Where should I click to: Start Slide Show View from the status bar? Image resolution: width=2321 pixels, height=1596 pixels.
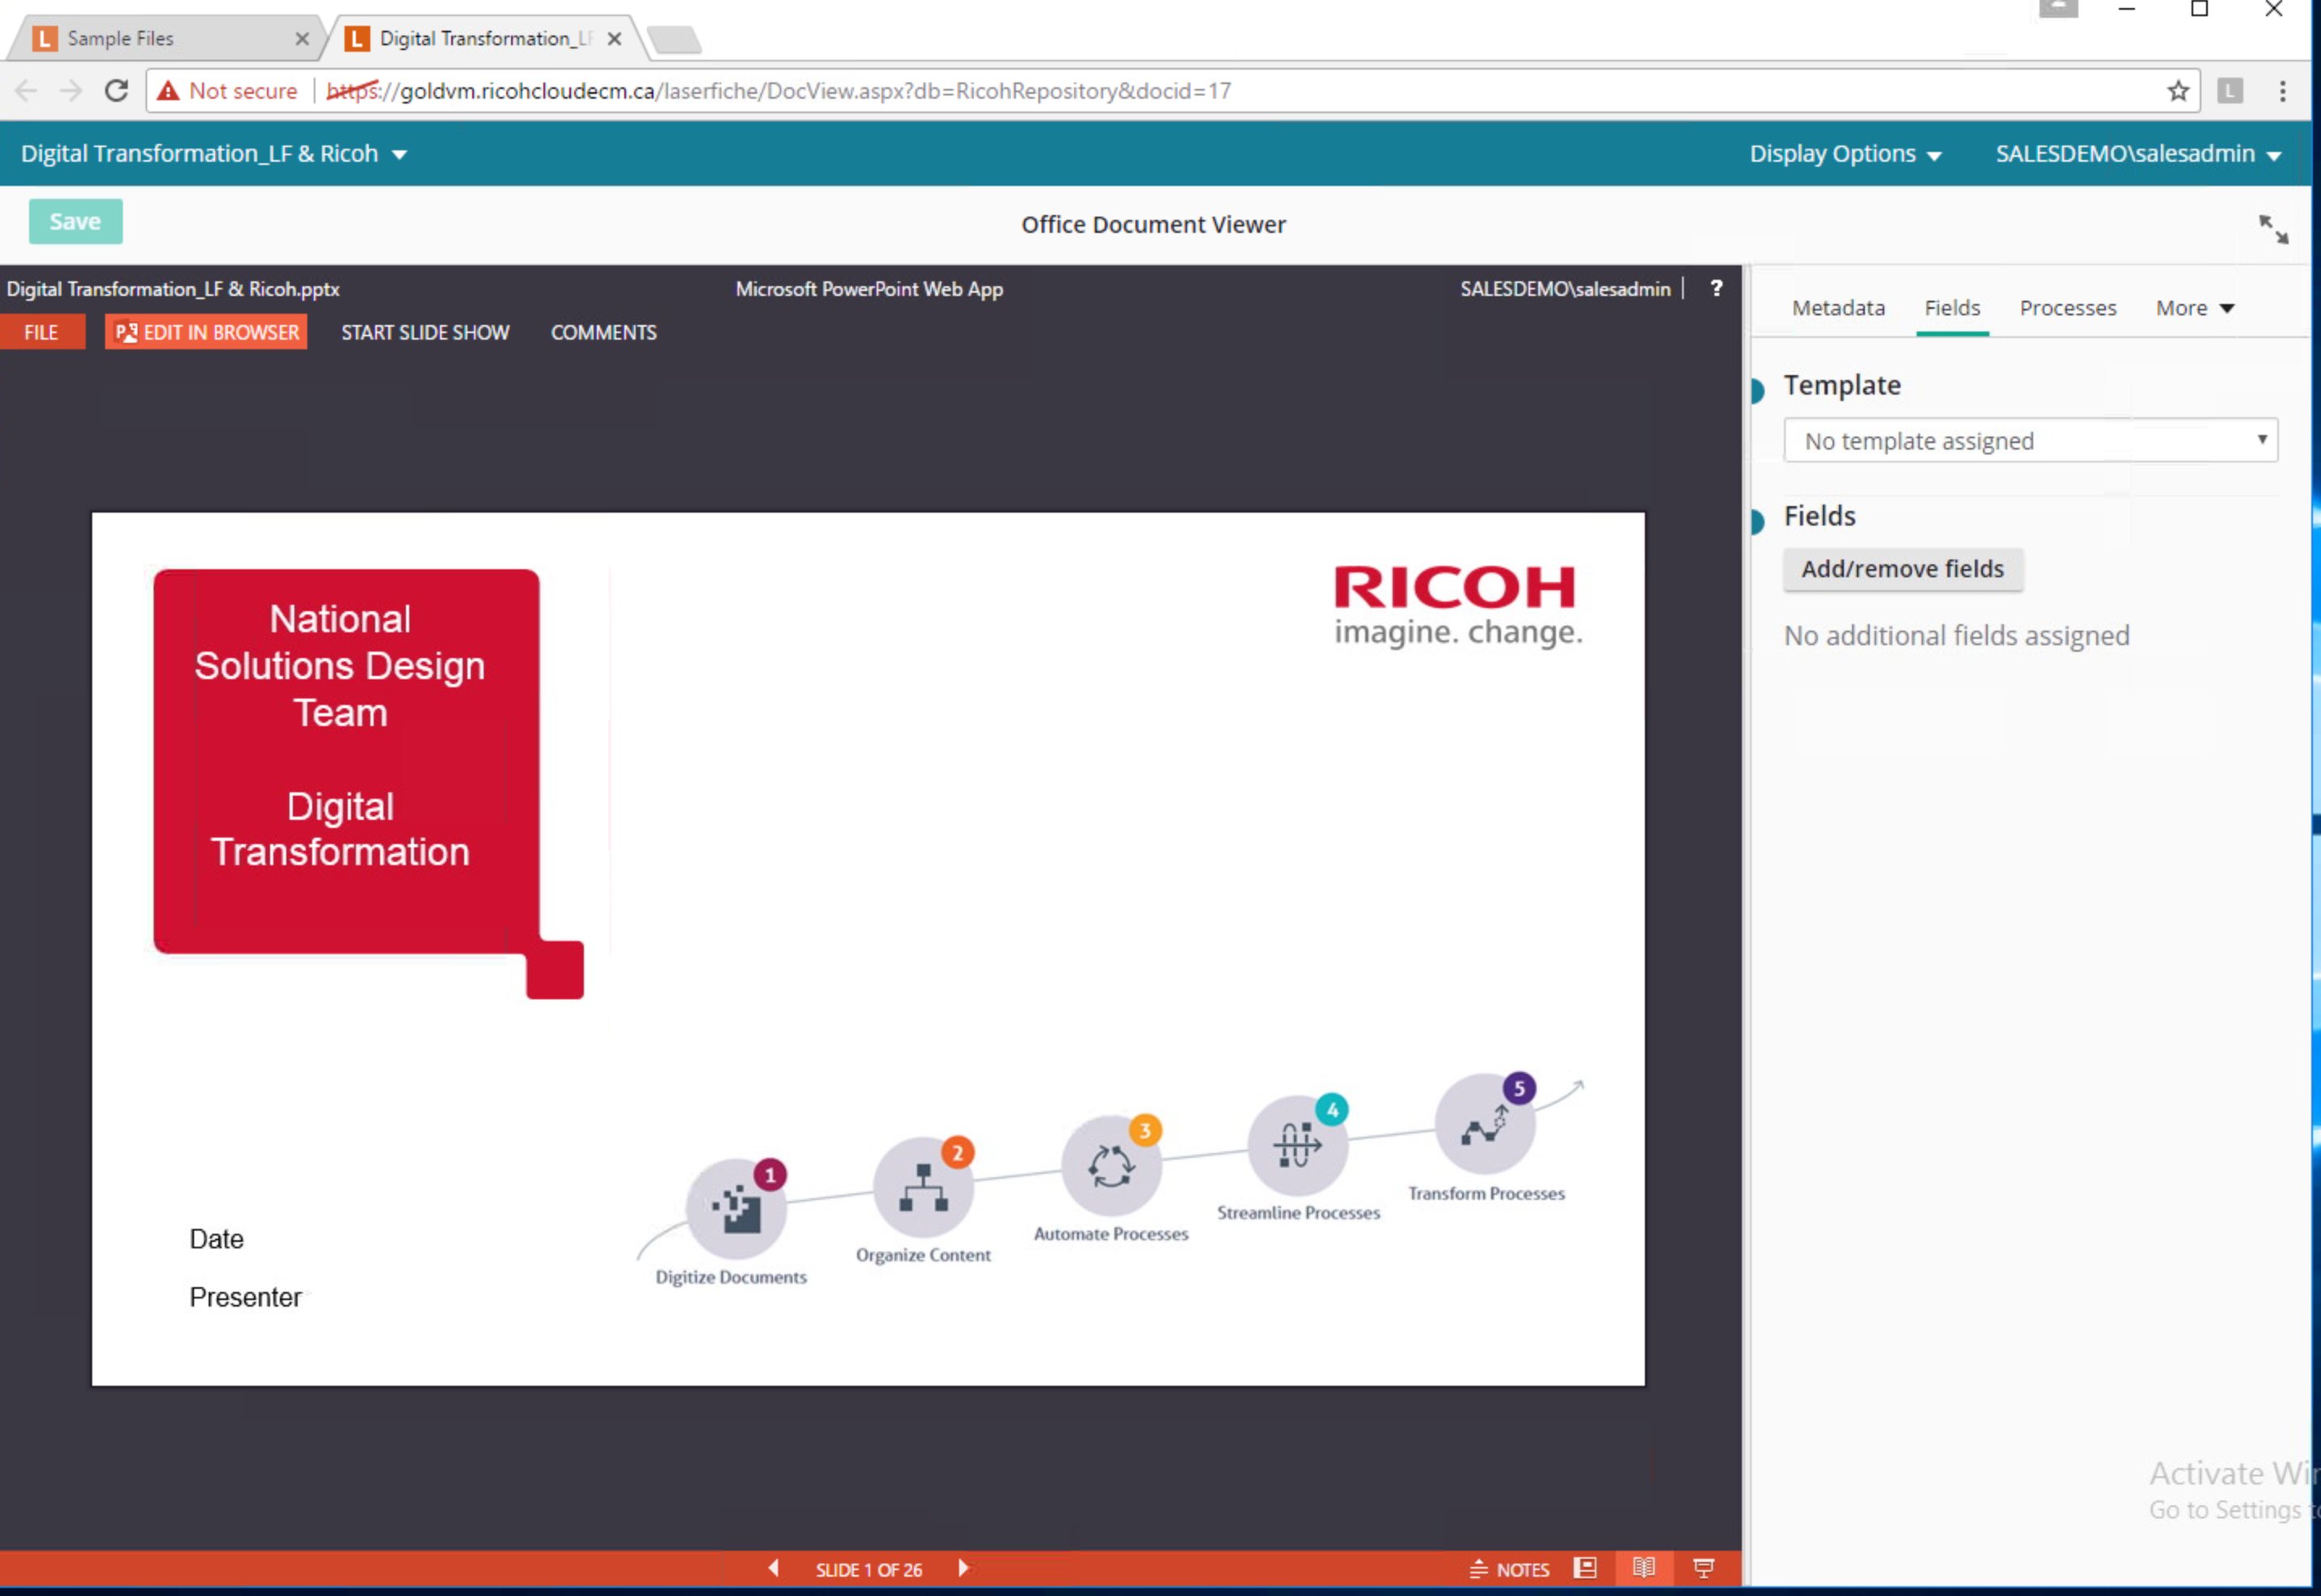tap(1704, 1568)
